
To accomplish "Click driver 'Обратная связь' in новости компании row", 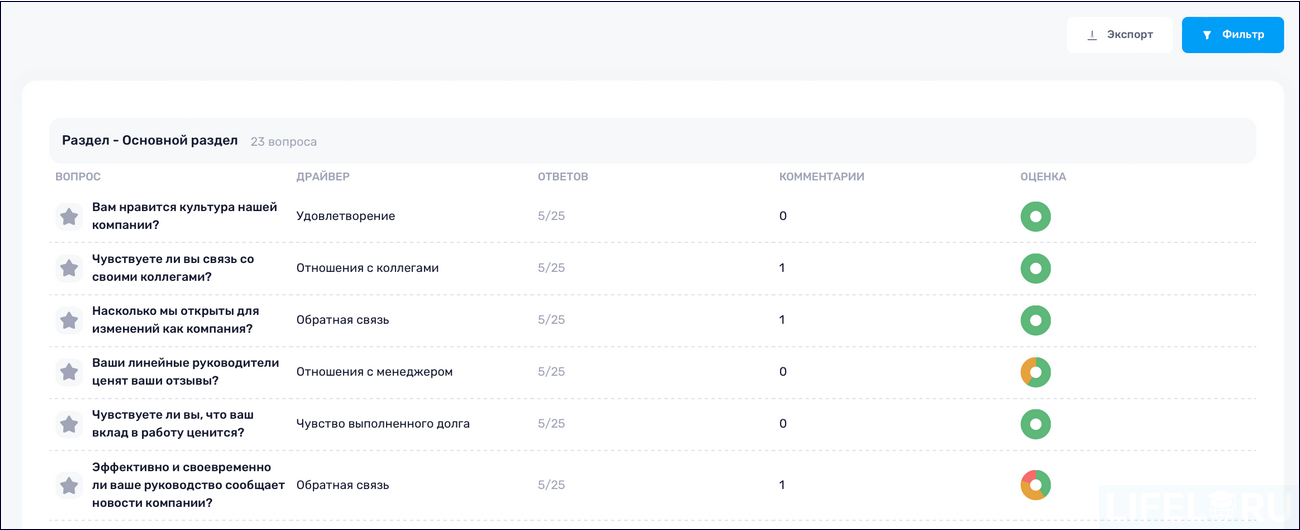I will coord(343,485).
